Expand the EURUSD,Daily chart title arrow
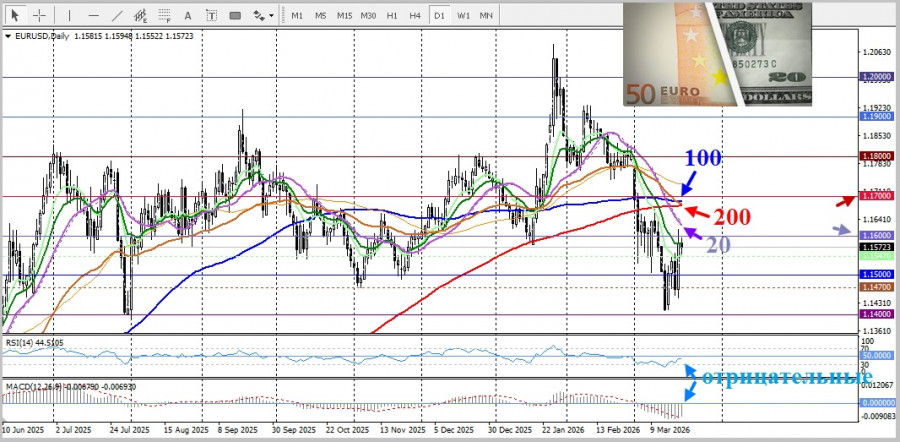This screenshot has width=900, height=442. pyautogui.click(x=9, y=36)
